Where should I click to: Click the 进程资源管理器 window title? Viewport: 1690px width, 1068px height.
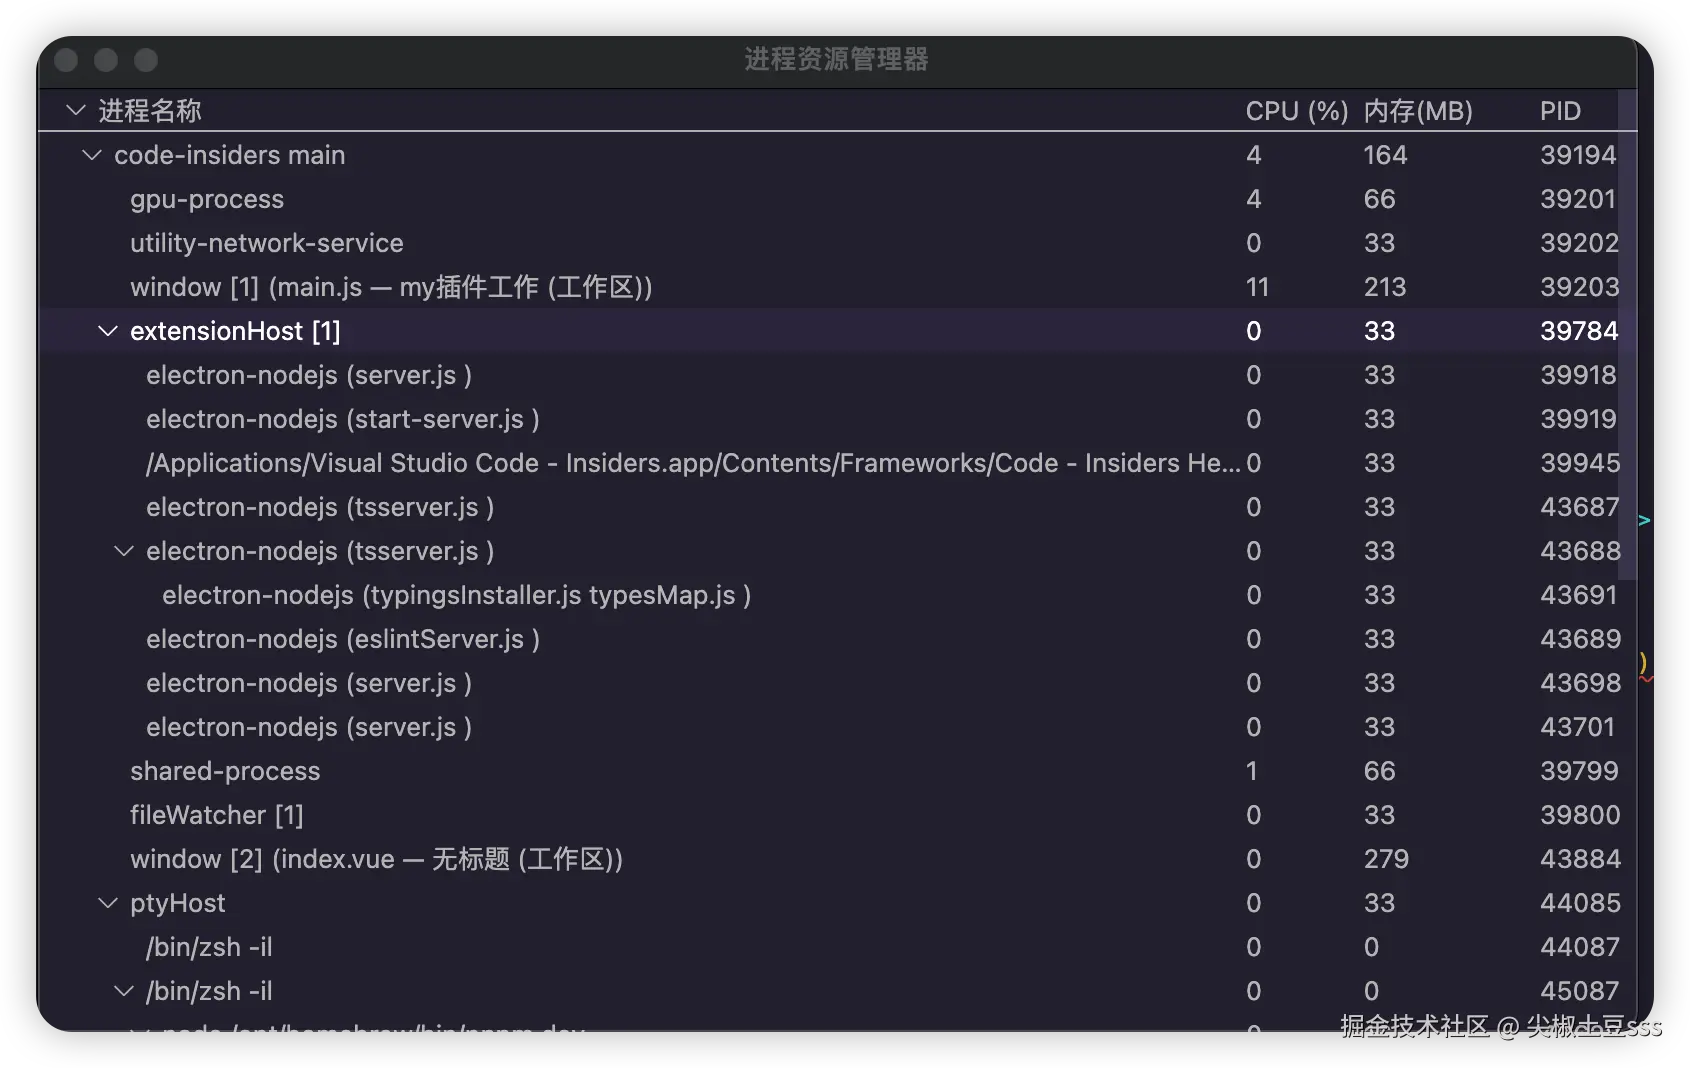click(836, 60)
